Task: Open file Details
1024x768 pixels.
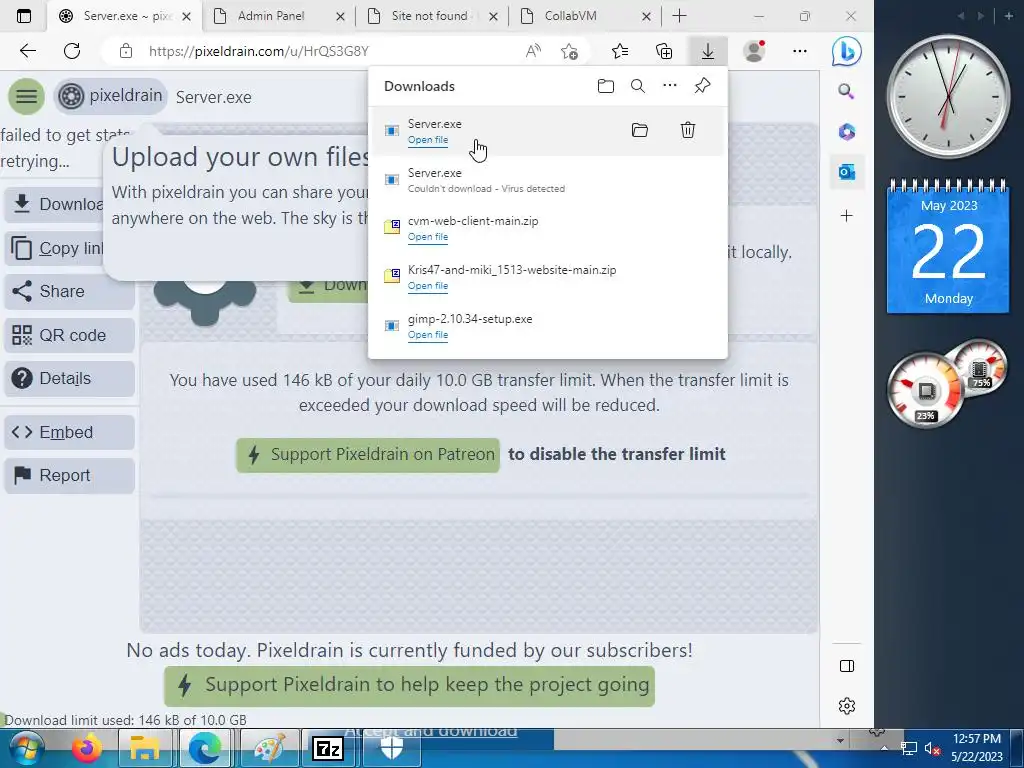Action: click(x=69, y=379)
